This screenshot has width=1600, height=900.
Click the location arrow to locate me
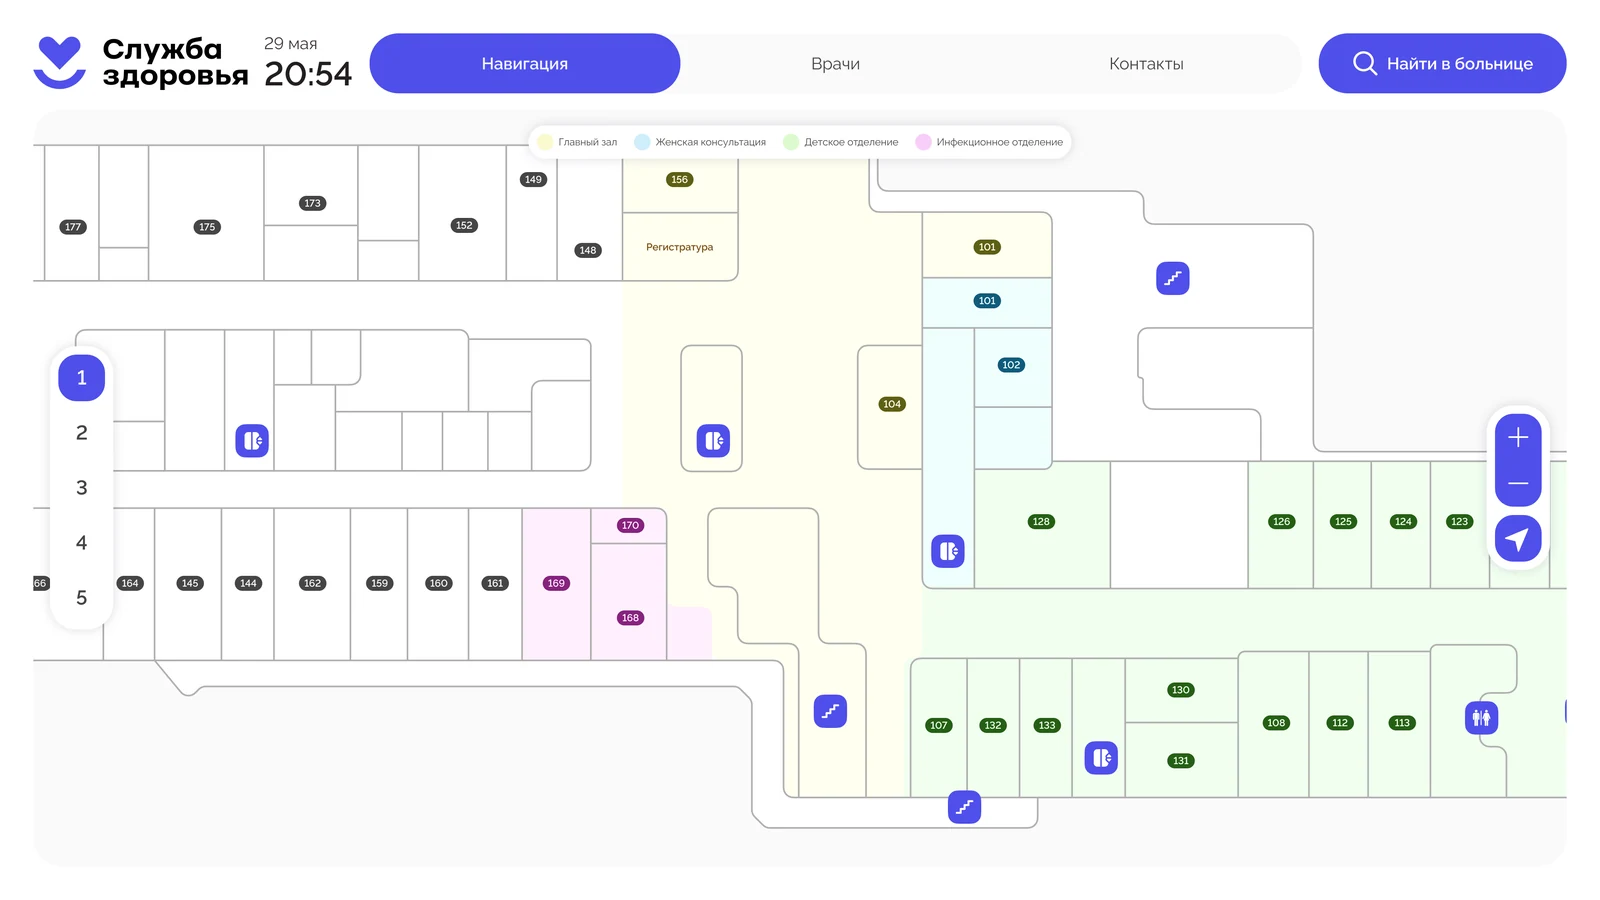(1518, 539)
